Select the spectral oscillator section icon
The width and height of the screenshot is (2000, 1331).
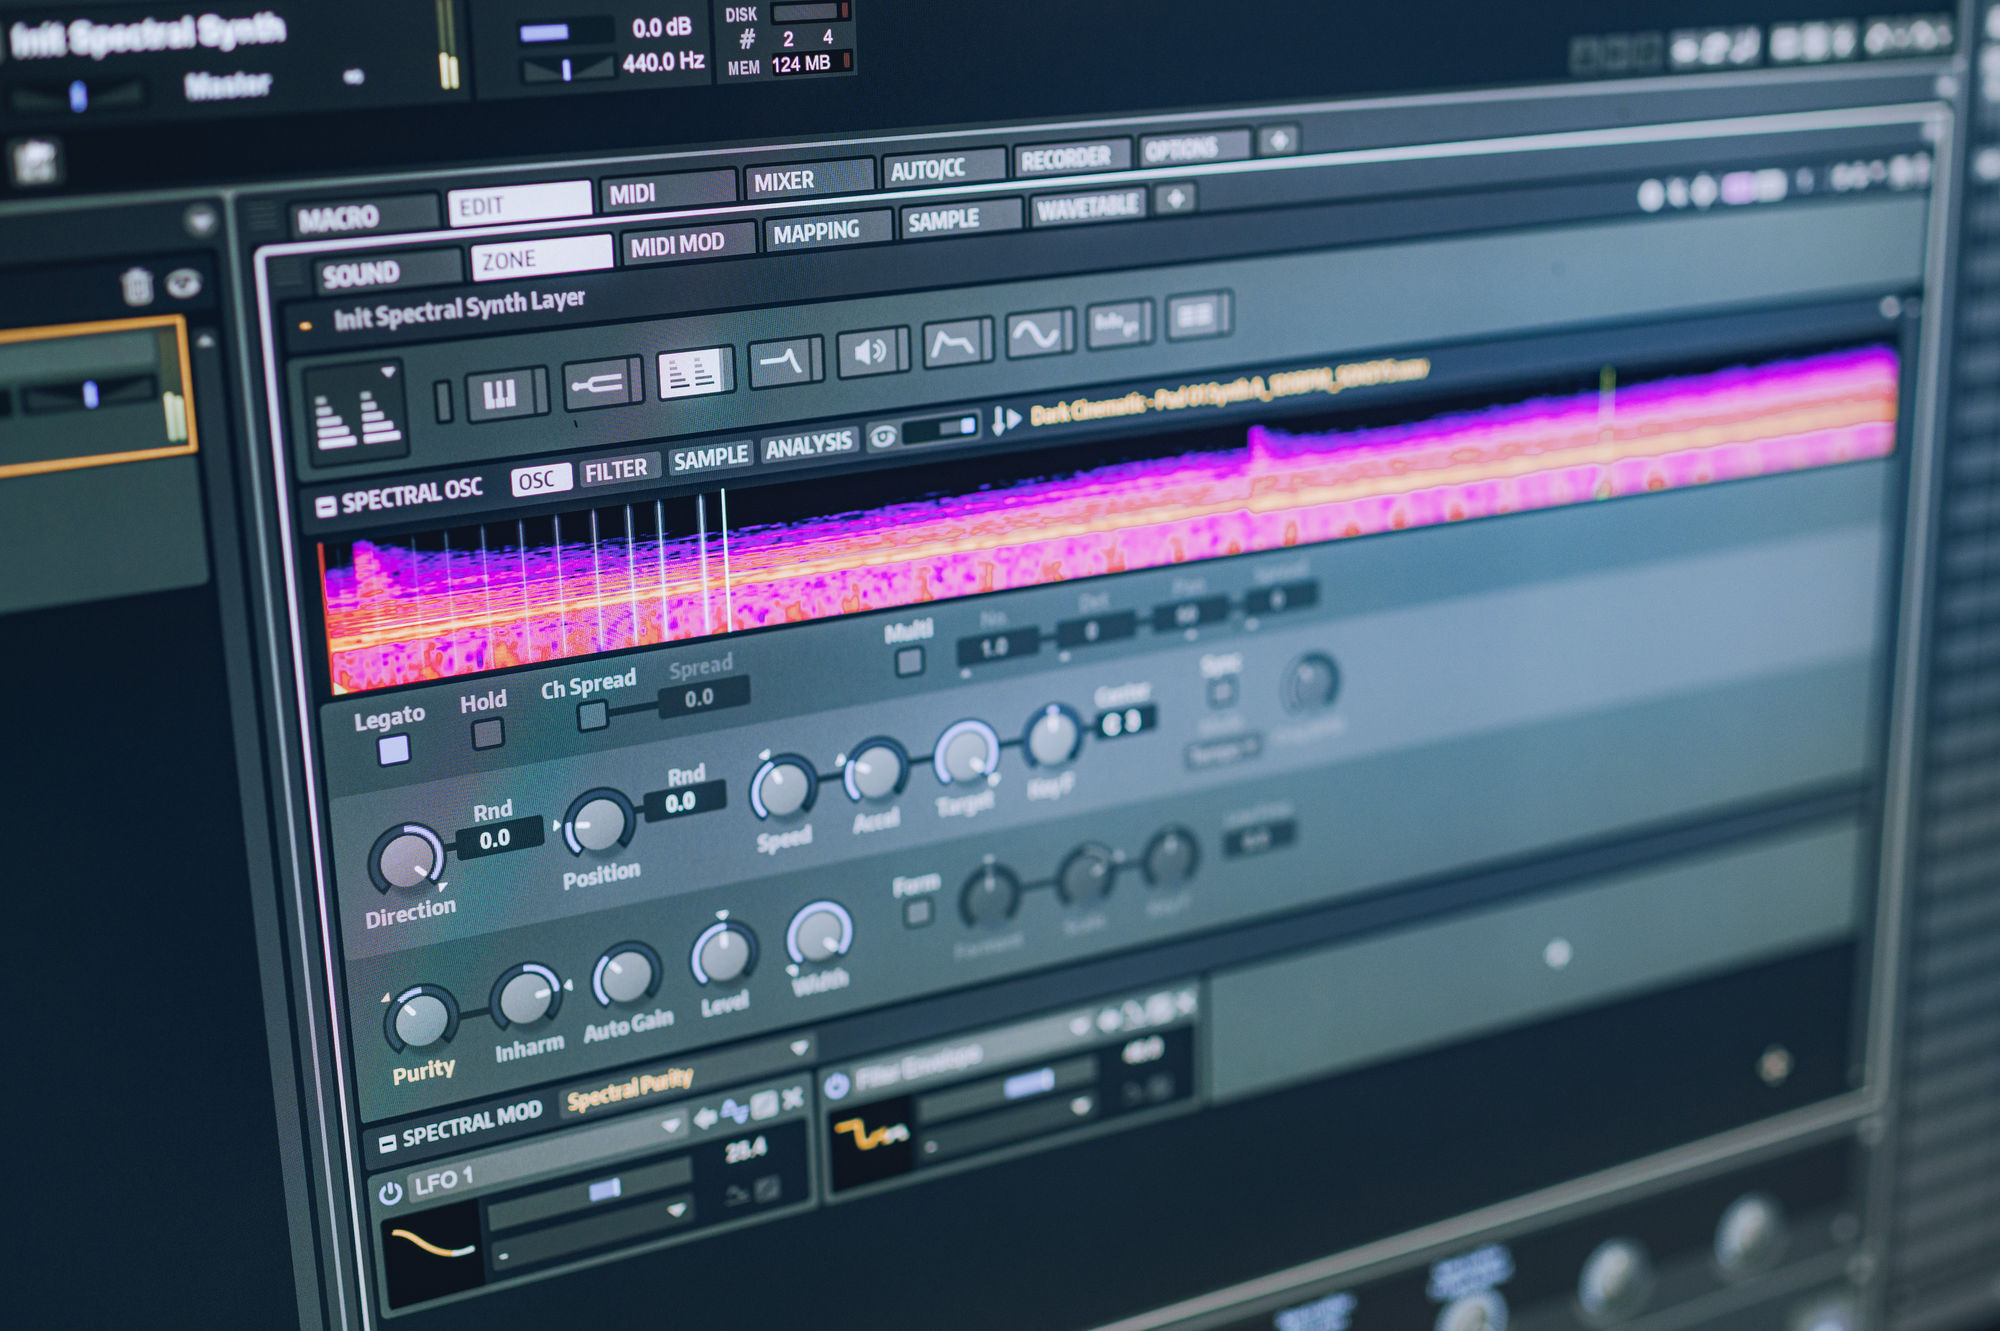click(692, 373)
